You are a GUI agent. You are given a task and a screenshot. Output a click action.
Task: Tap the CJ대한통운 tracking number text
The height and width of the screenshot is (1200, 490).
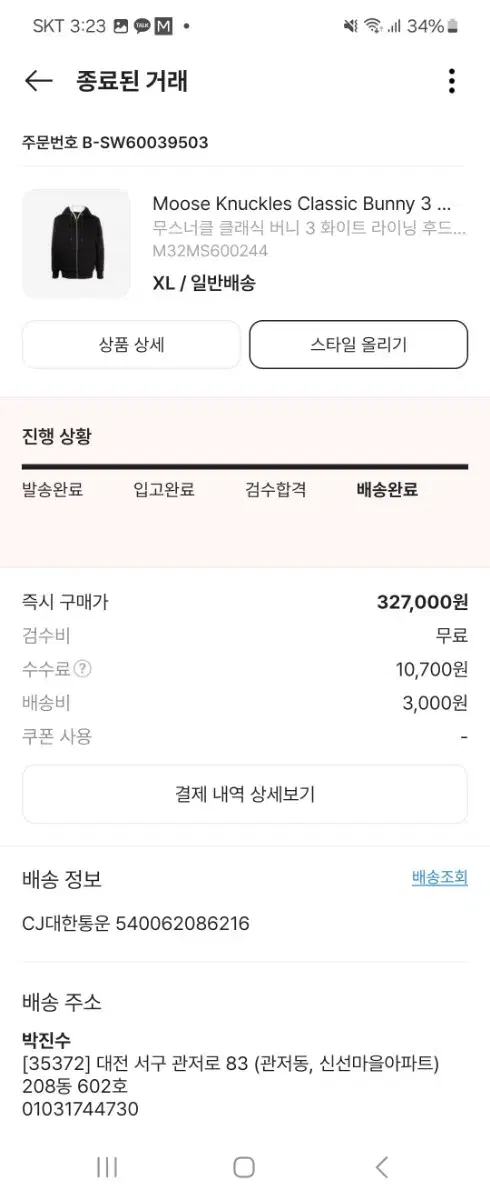tap(136, 923)
